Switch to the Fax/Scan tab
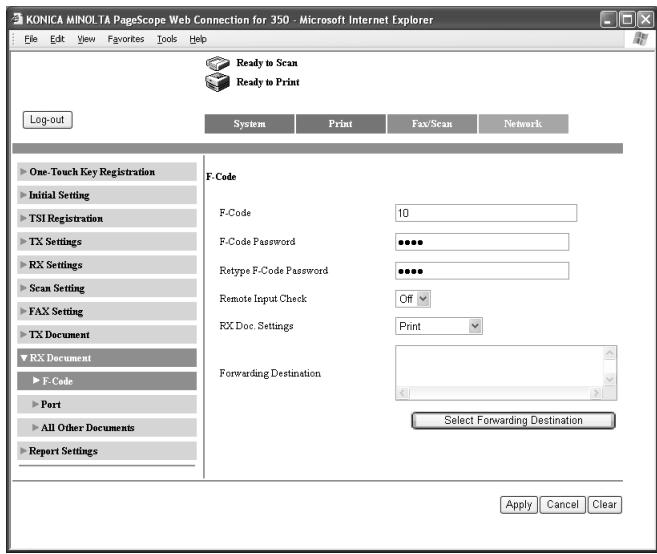This screenshot has width=657, height=554. tap(432, 124)
